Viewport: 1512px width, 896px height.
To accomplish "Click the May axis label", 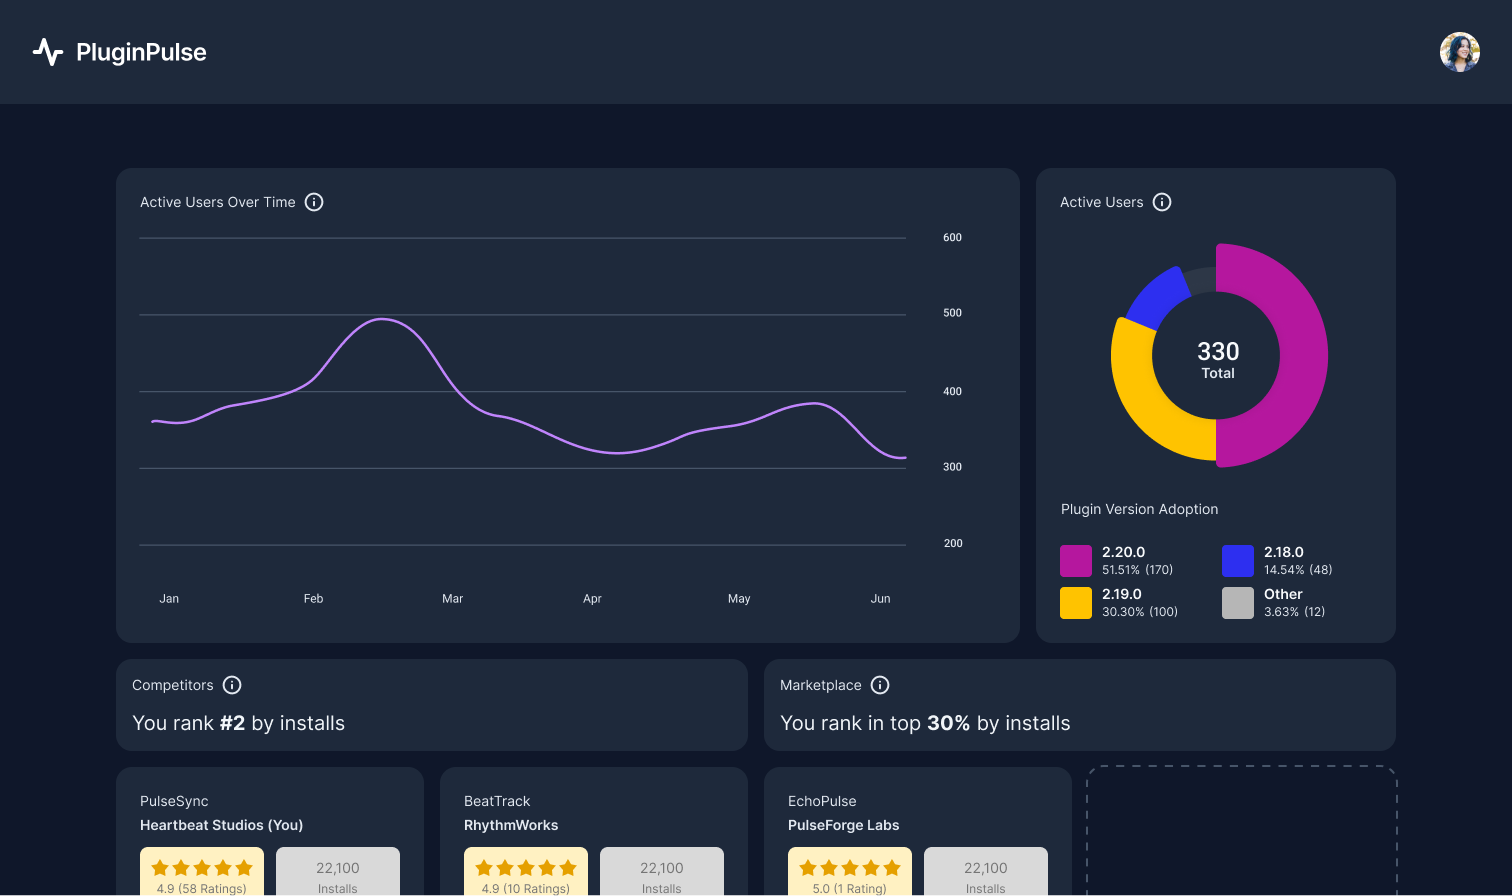I will [x=739, y=598].
